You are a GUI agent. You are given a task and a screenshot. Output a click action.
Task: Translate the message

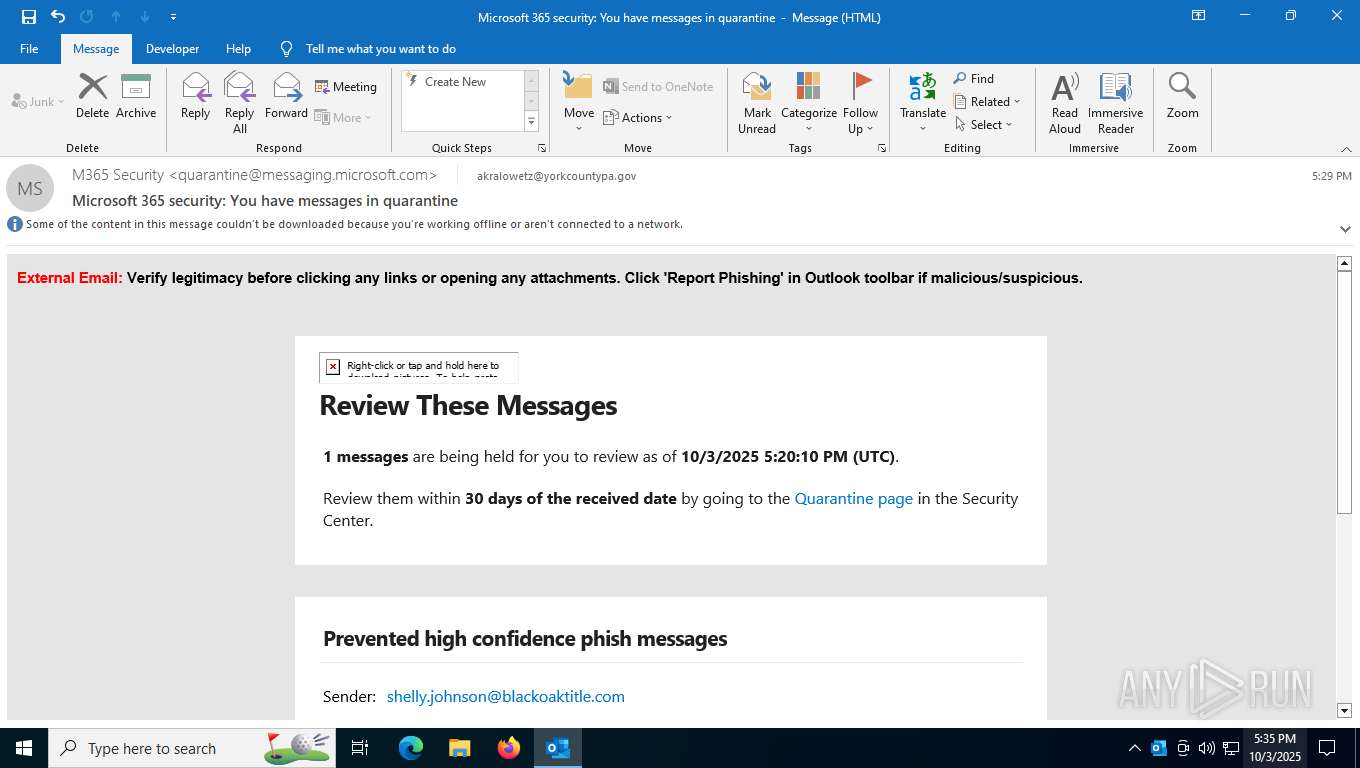(923, 103)
